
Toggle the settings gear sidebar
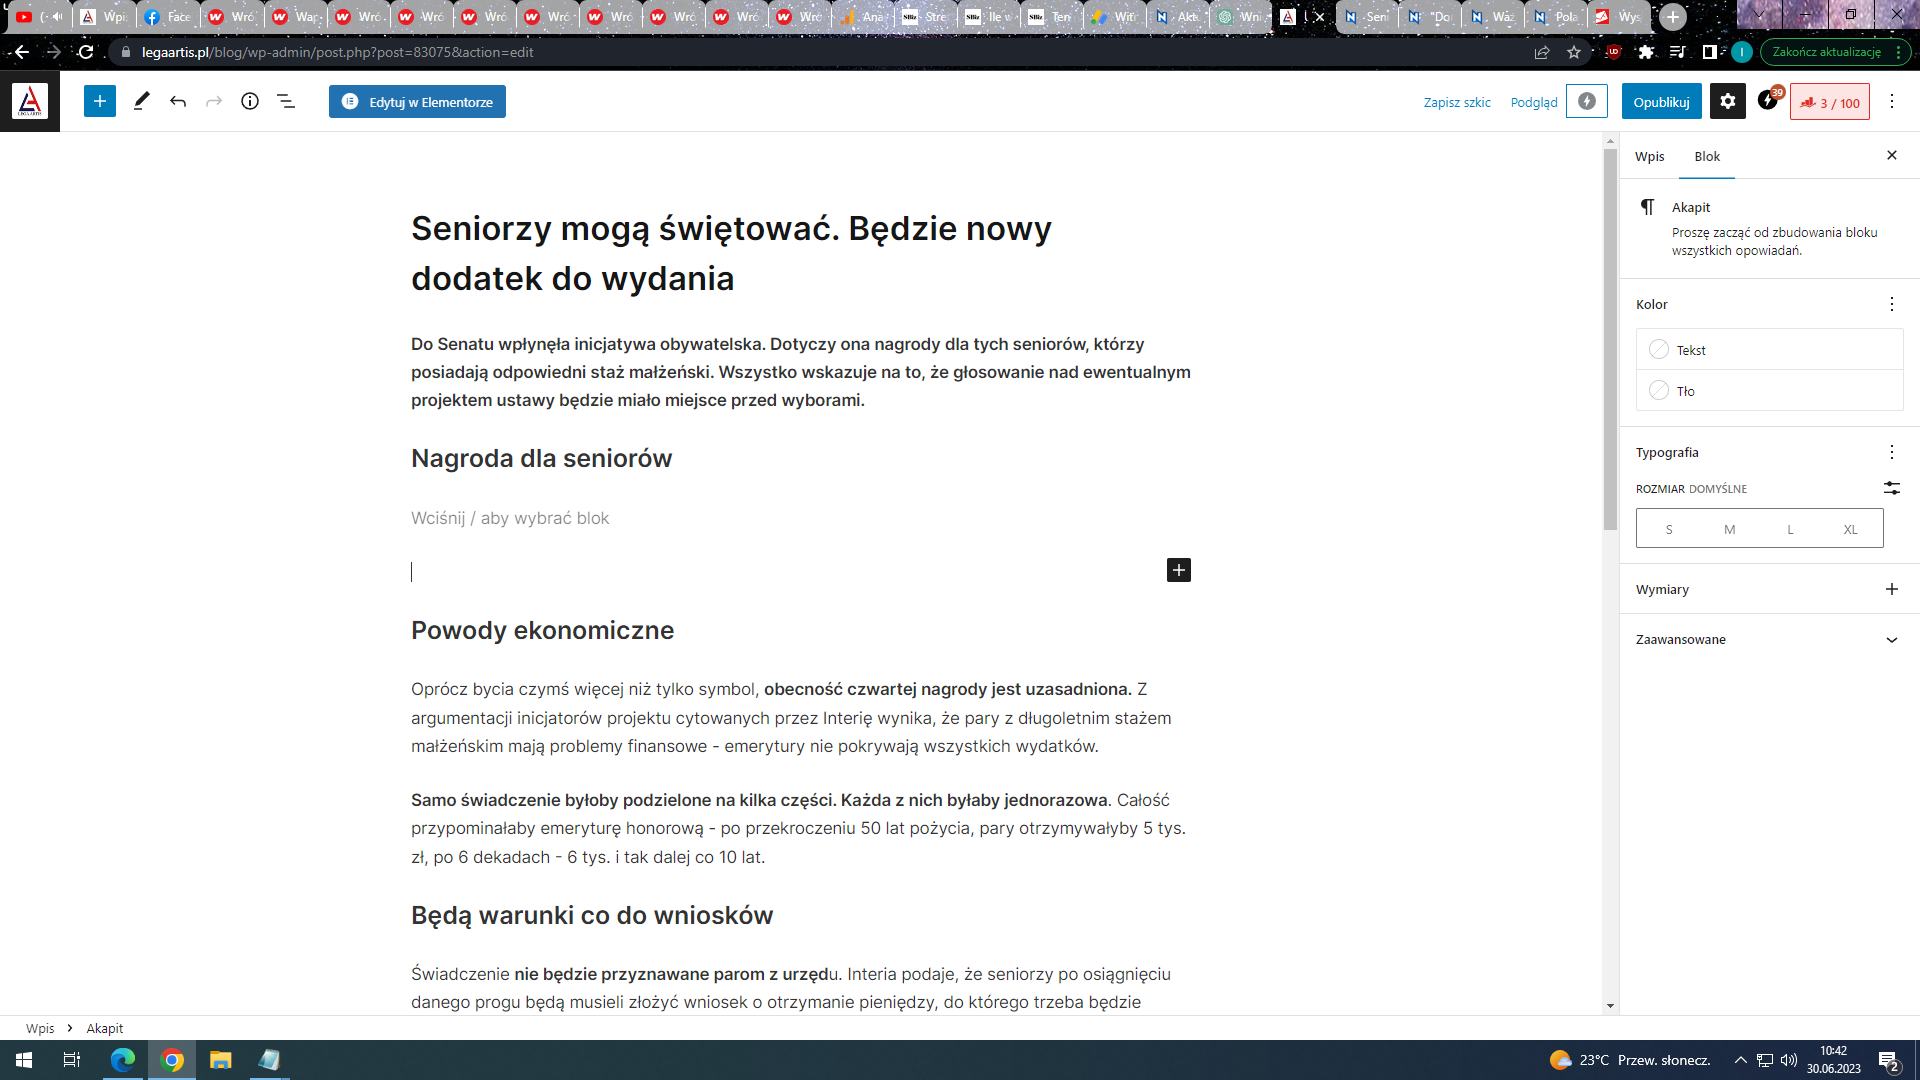click(x=1727, y=101)
